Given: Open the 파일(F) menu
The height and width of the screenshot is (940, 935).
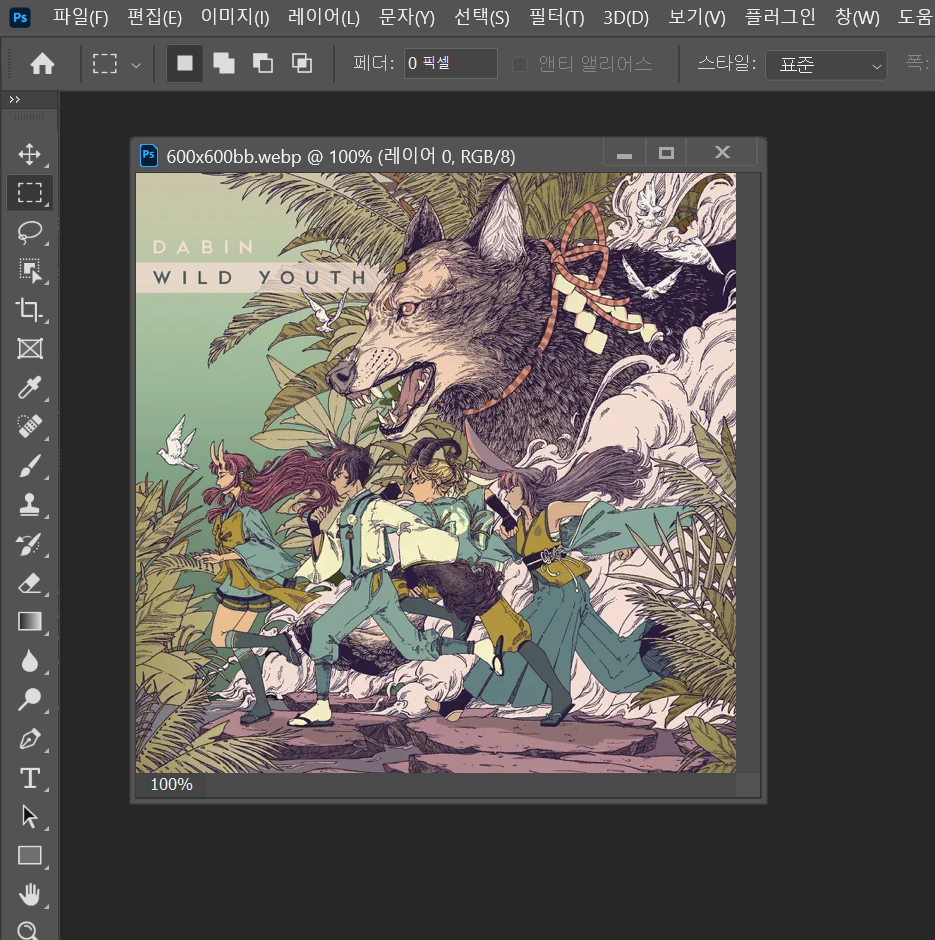Looking at the screenshot, I should (80, 17).
